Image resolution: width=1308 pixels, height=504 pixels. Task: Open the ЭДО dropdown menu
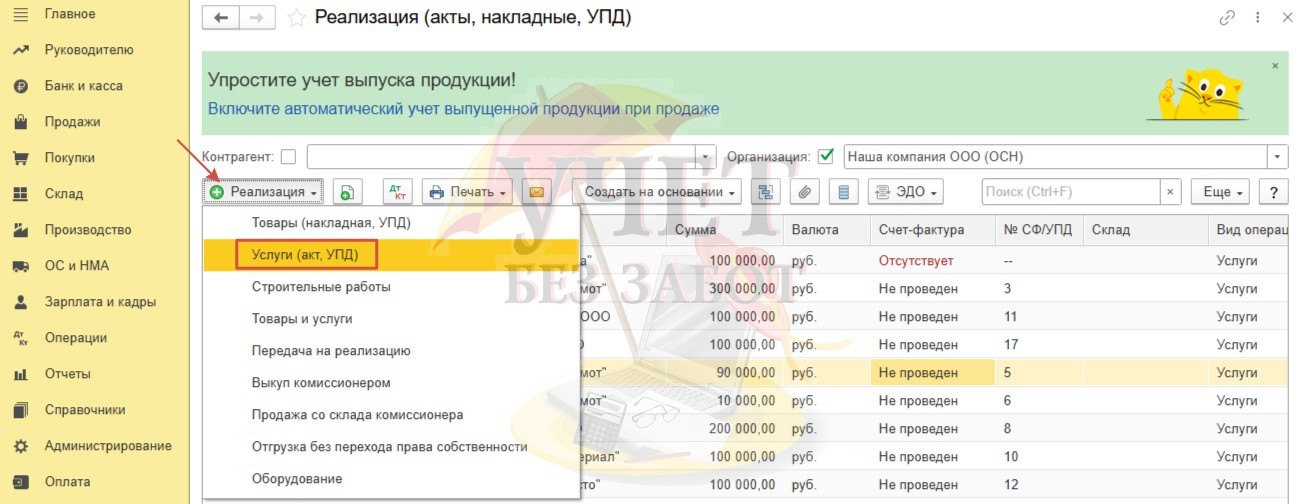[906, 192]
